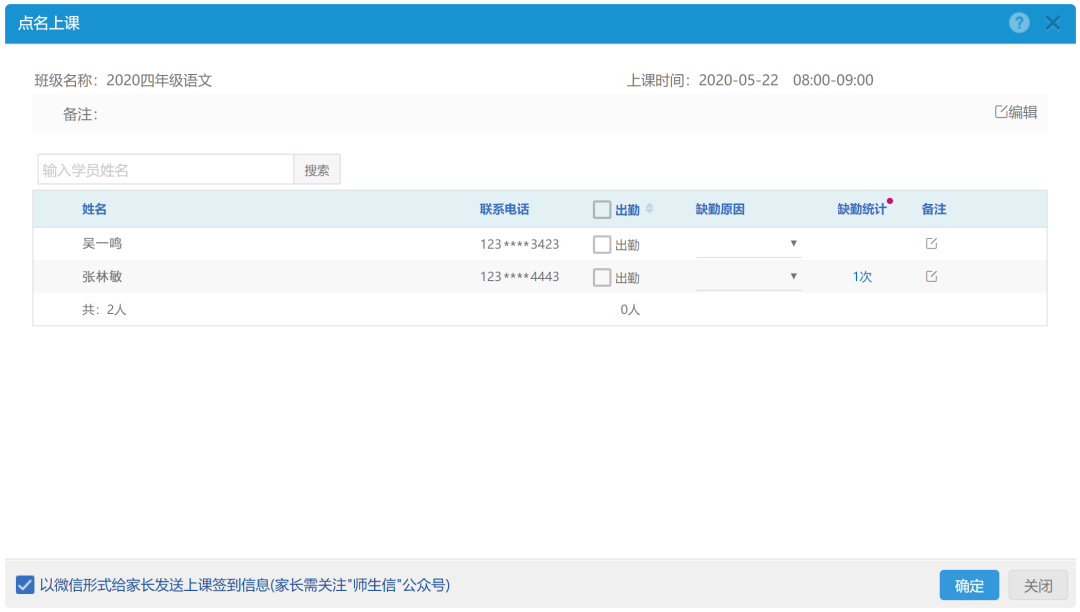The width and height of the screenshot is (1080, 612).
Task: Click the 搜索 button
Action: [x=317, y=170]
